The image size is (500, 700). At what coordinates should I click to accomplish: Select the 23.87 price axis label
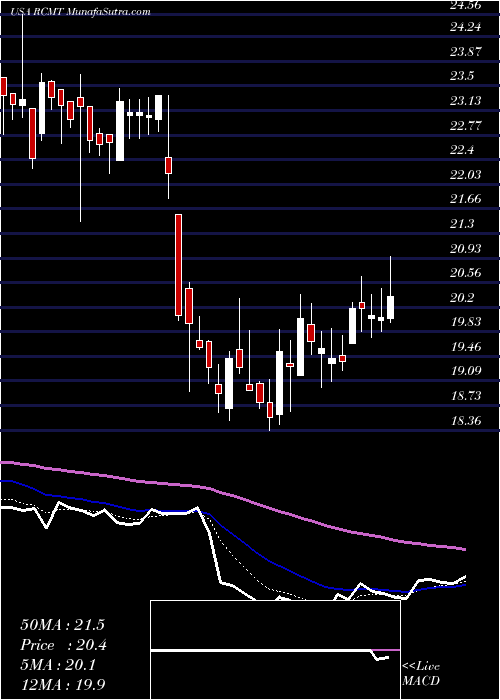(x=466, y=52)
